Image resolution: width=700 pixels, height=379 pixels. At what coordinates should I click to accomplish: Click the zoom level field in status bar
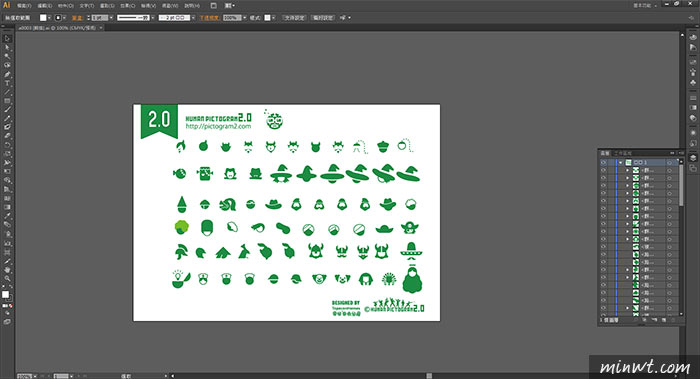25,376
